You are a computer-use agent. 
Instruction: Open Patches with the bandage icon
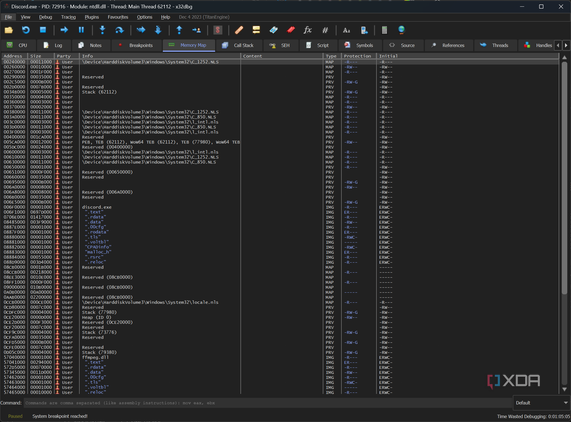click(239, 30)
